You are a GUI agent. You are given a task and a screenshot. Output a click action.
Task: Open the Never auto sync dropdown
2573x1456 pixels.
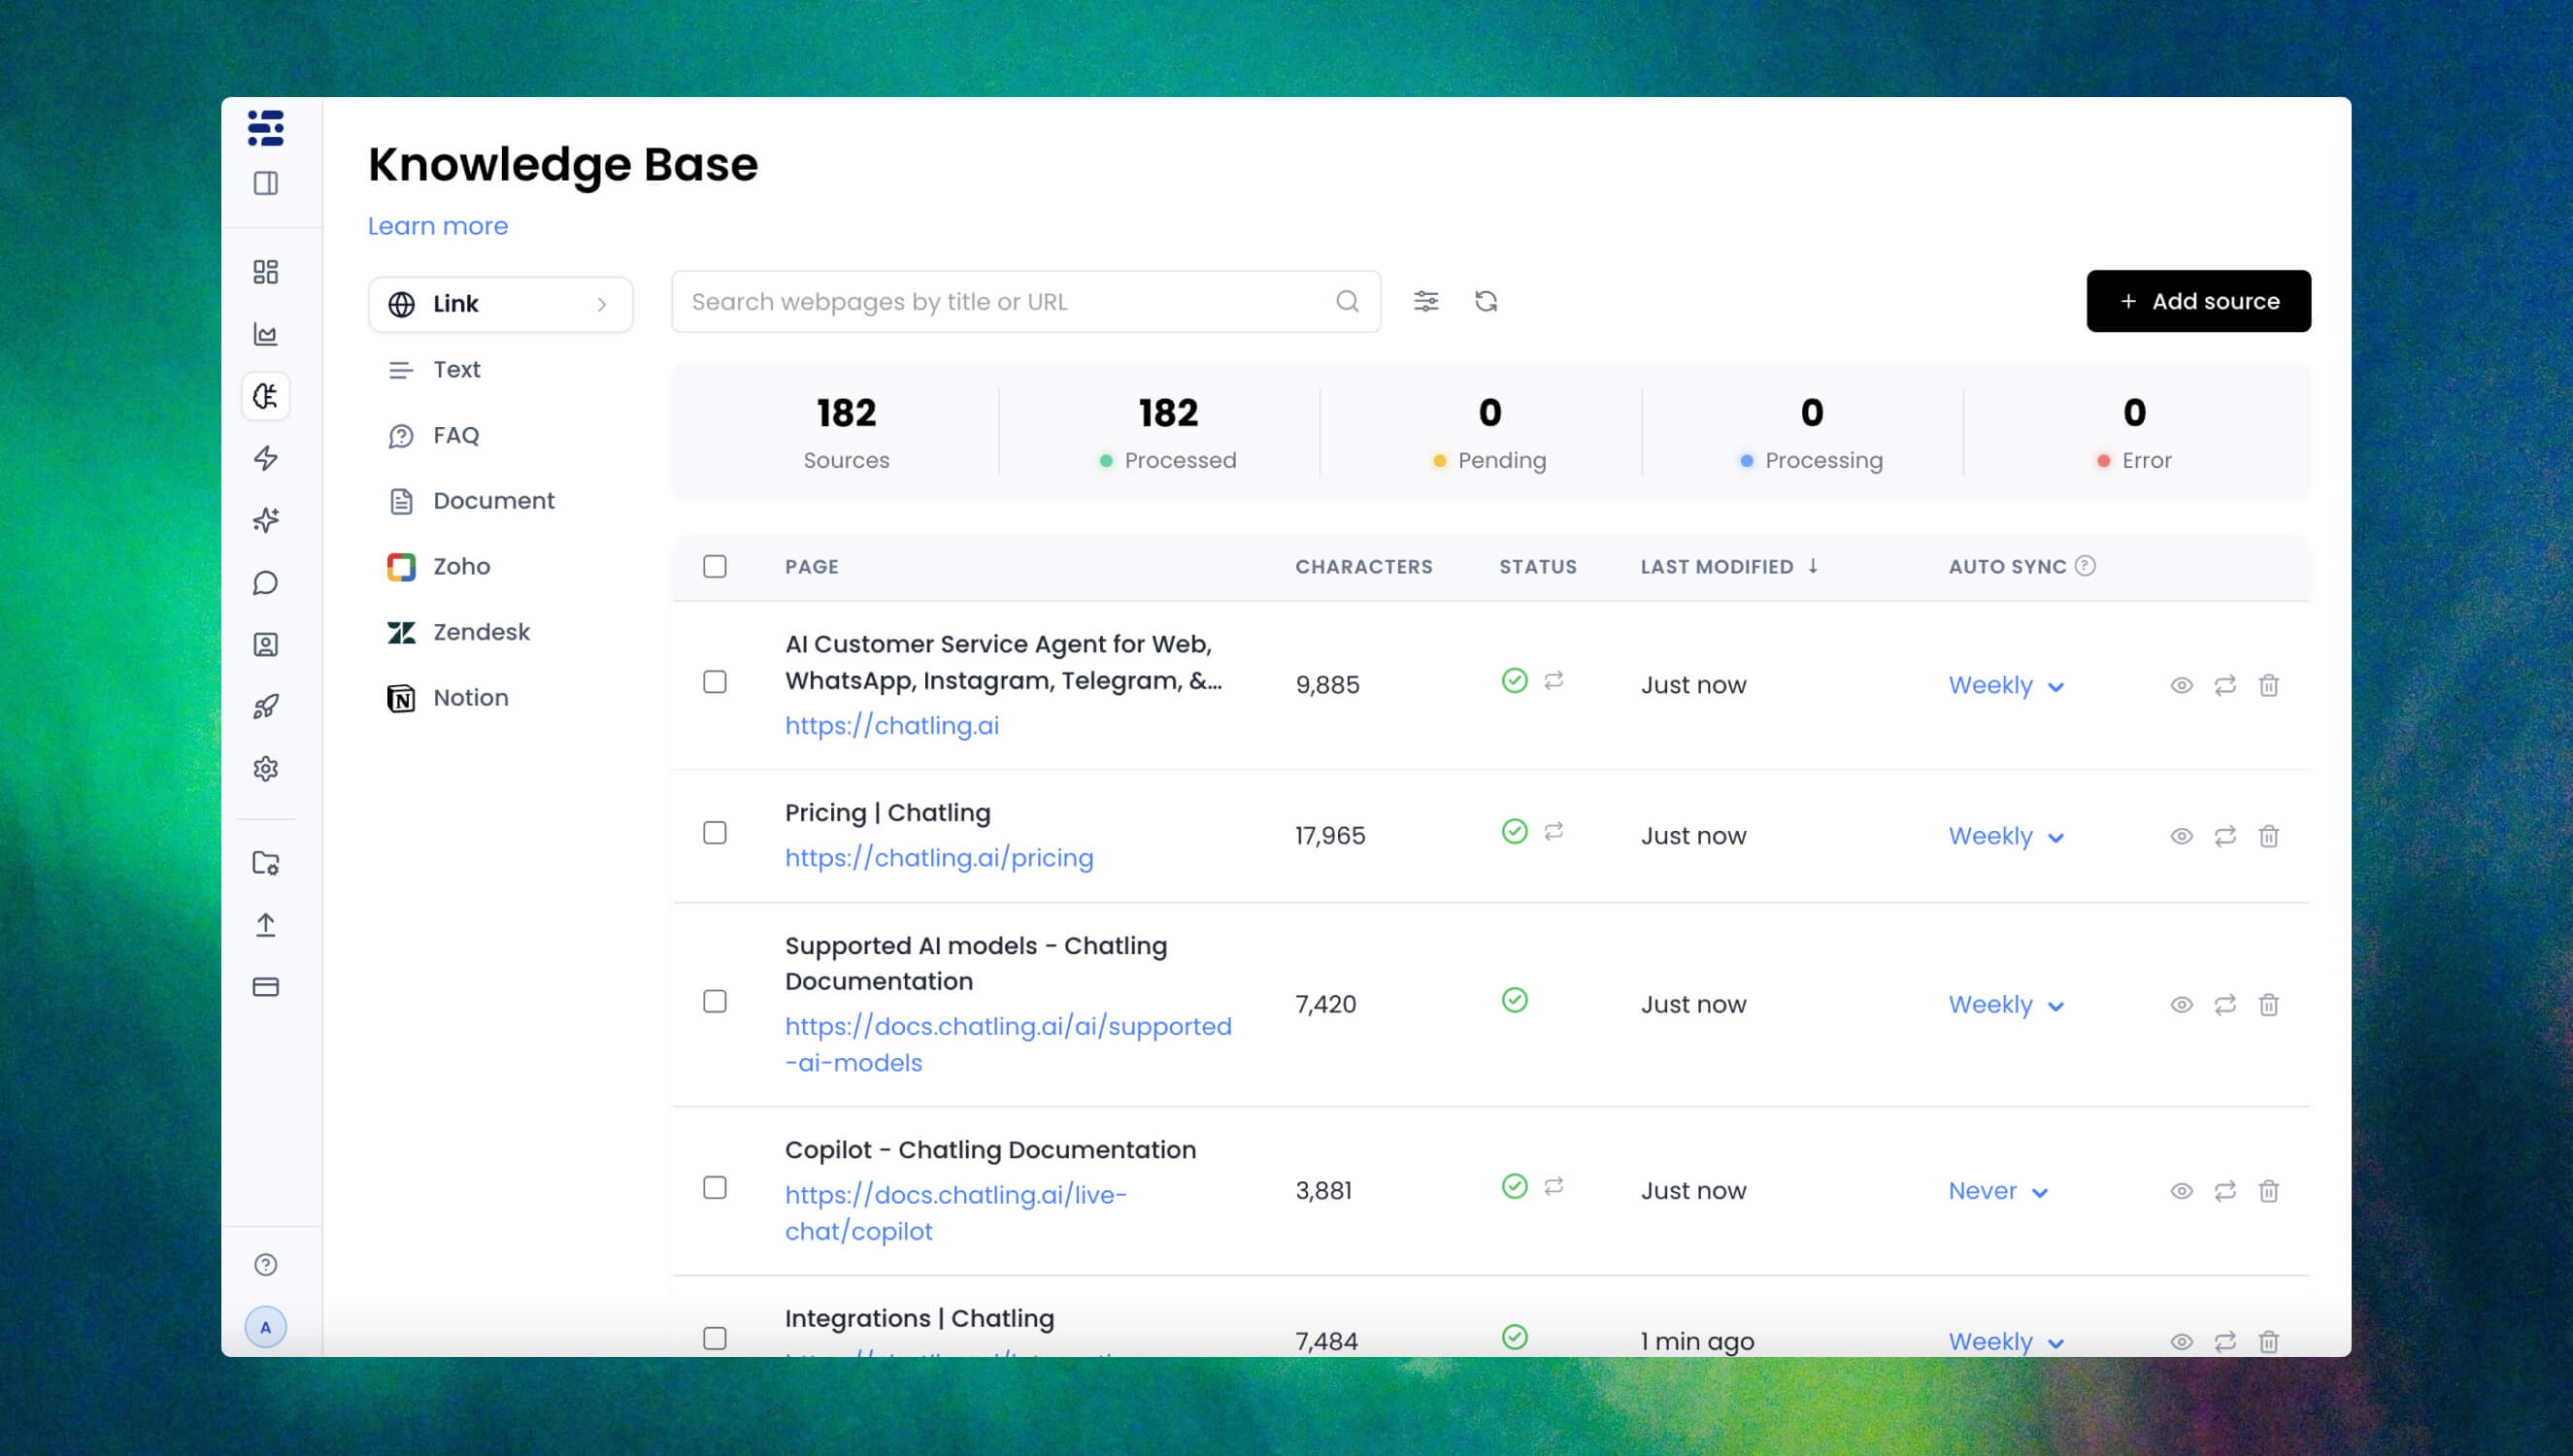point(1998,1191)
